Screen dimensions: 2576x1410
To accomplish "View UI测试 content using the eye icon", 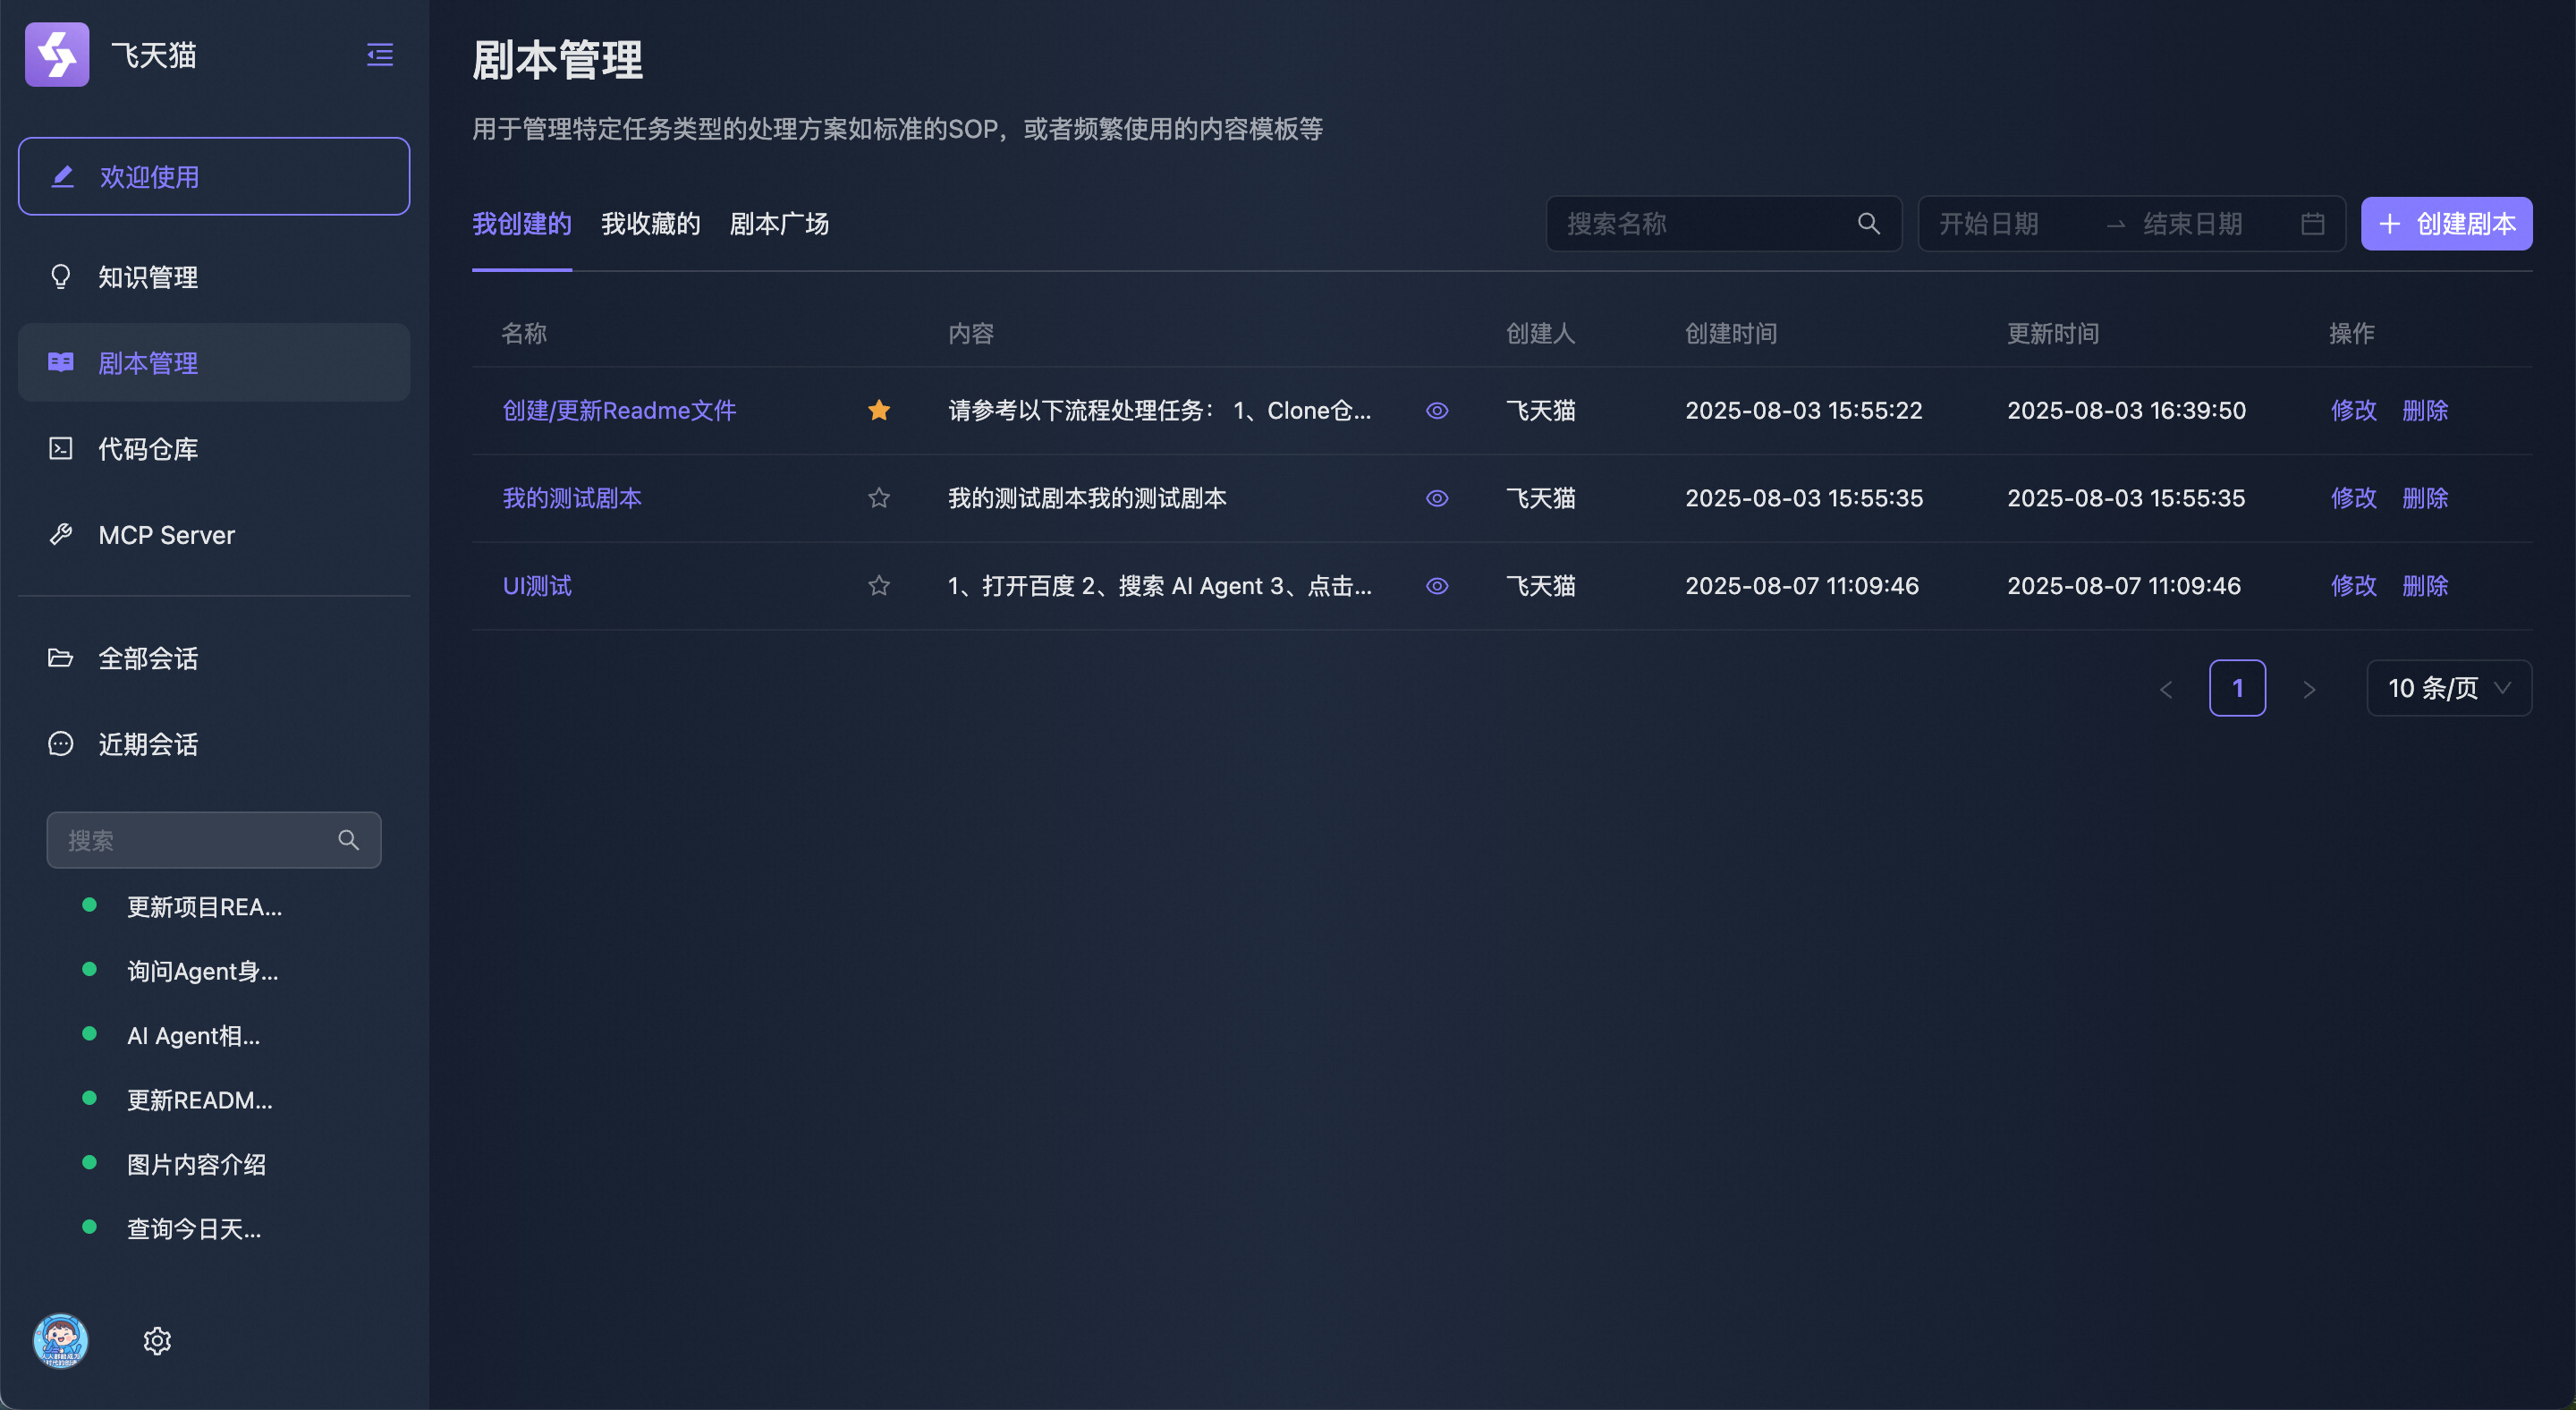I will [x=1436, y=586].
